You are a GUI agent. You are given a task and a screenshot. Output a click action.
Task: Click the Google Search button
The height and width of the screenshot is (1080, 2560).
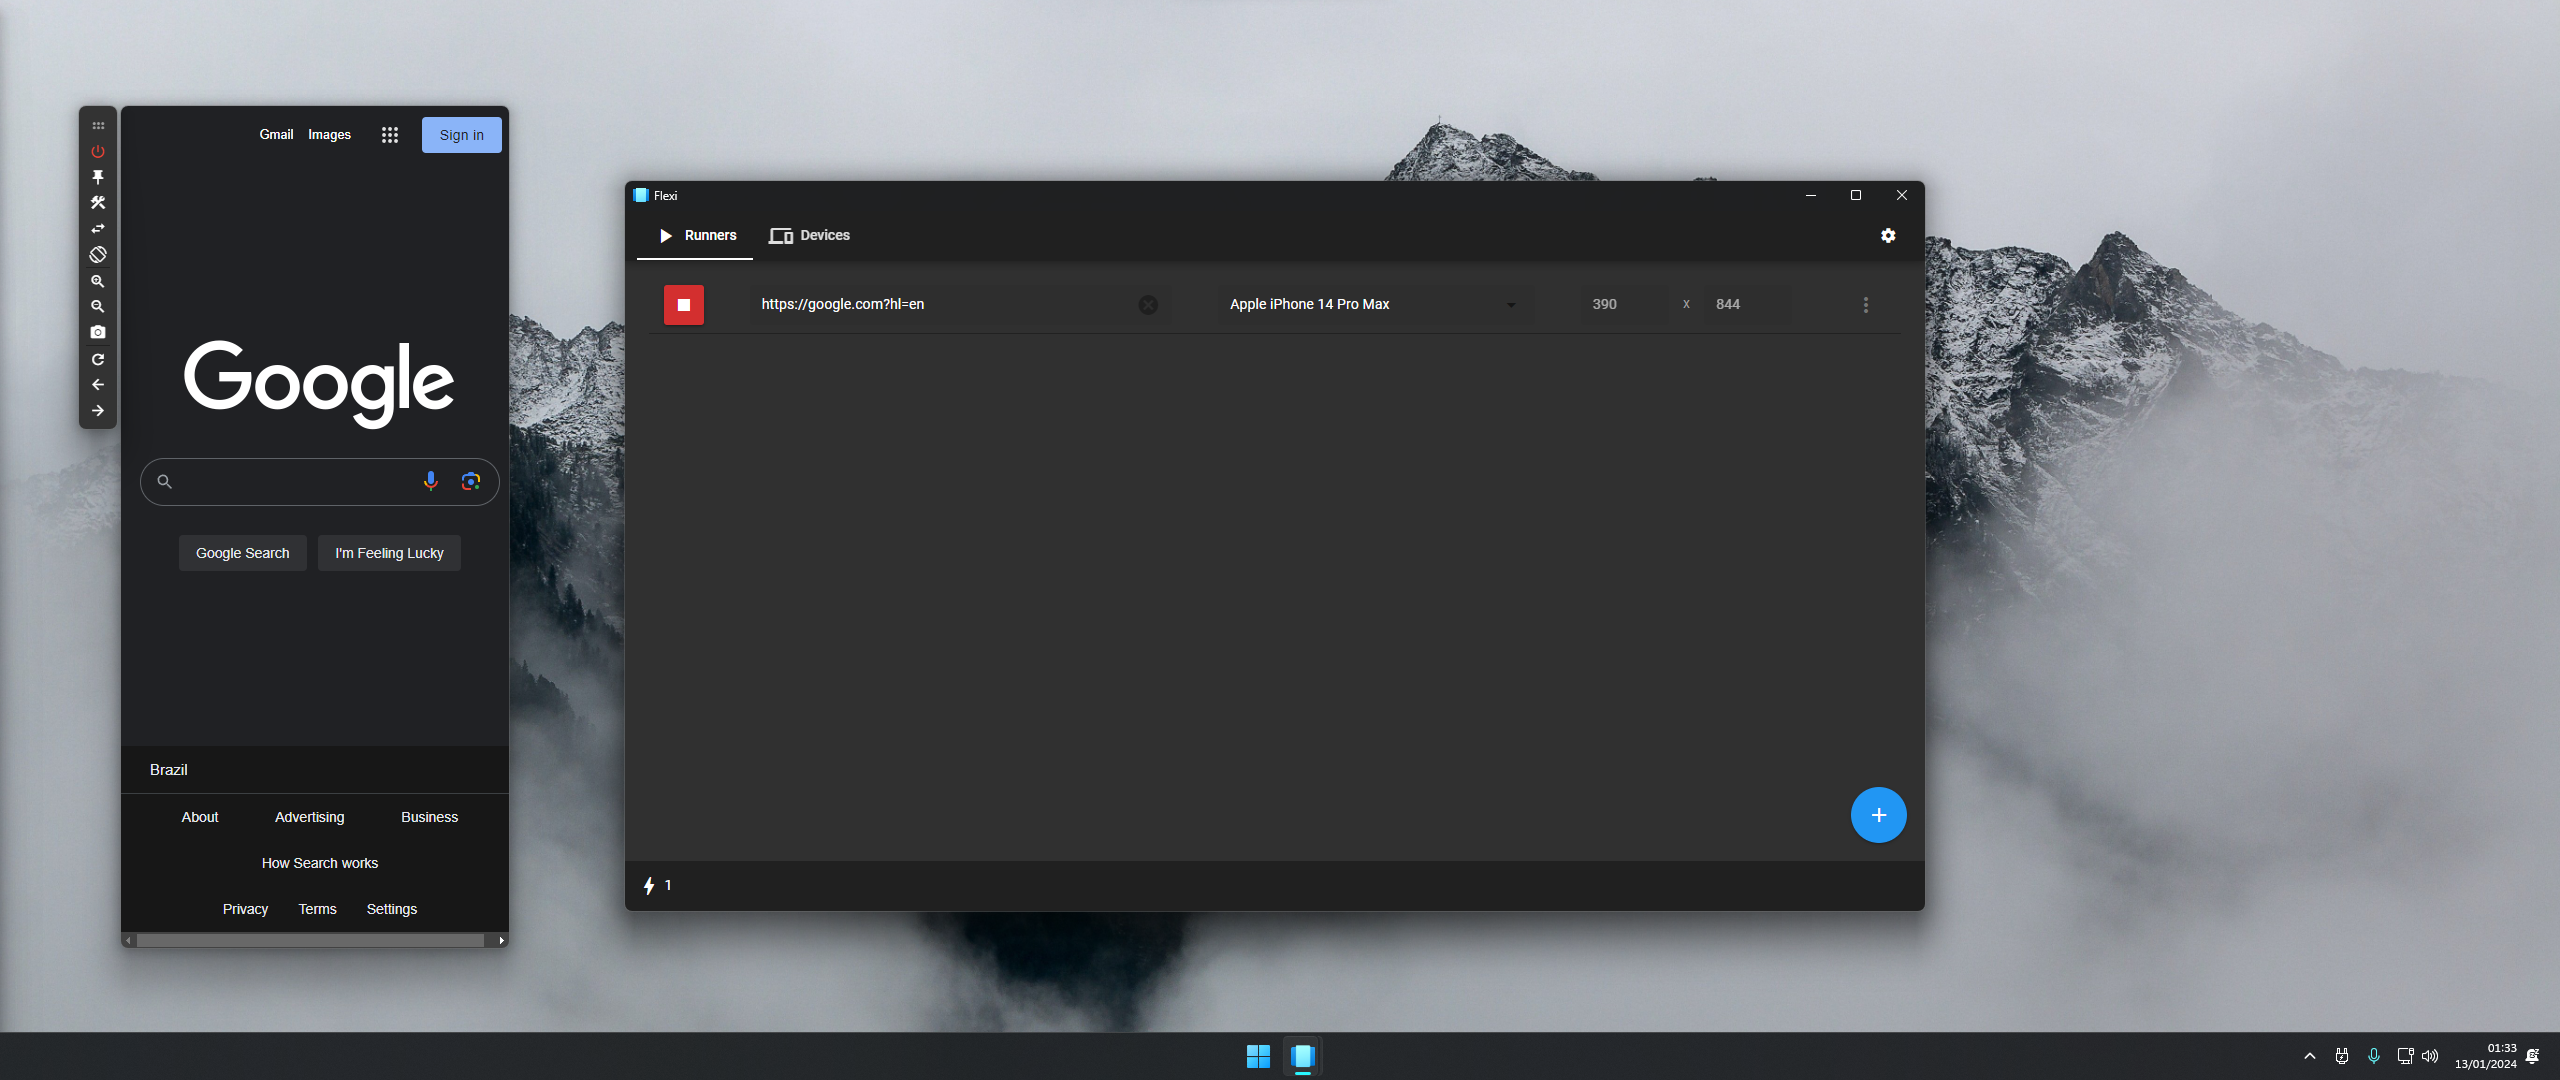click(x=243, y=553)
